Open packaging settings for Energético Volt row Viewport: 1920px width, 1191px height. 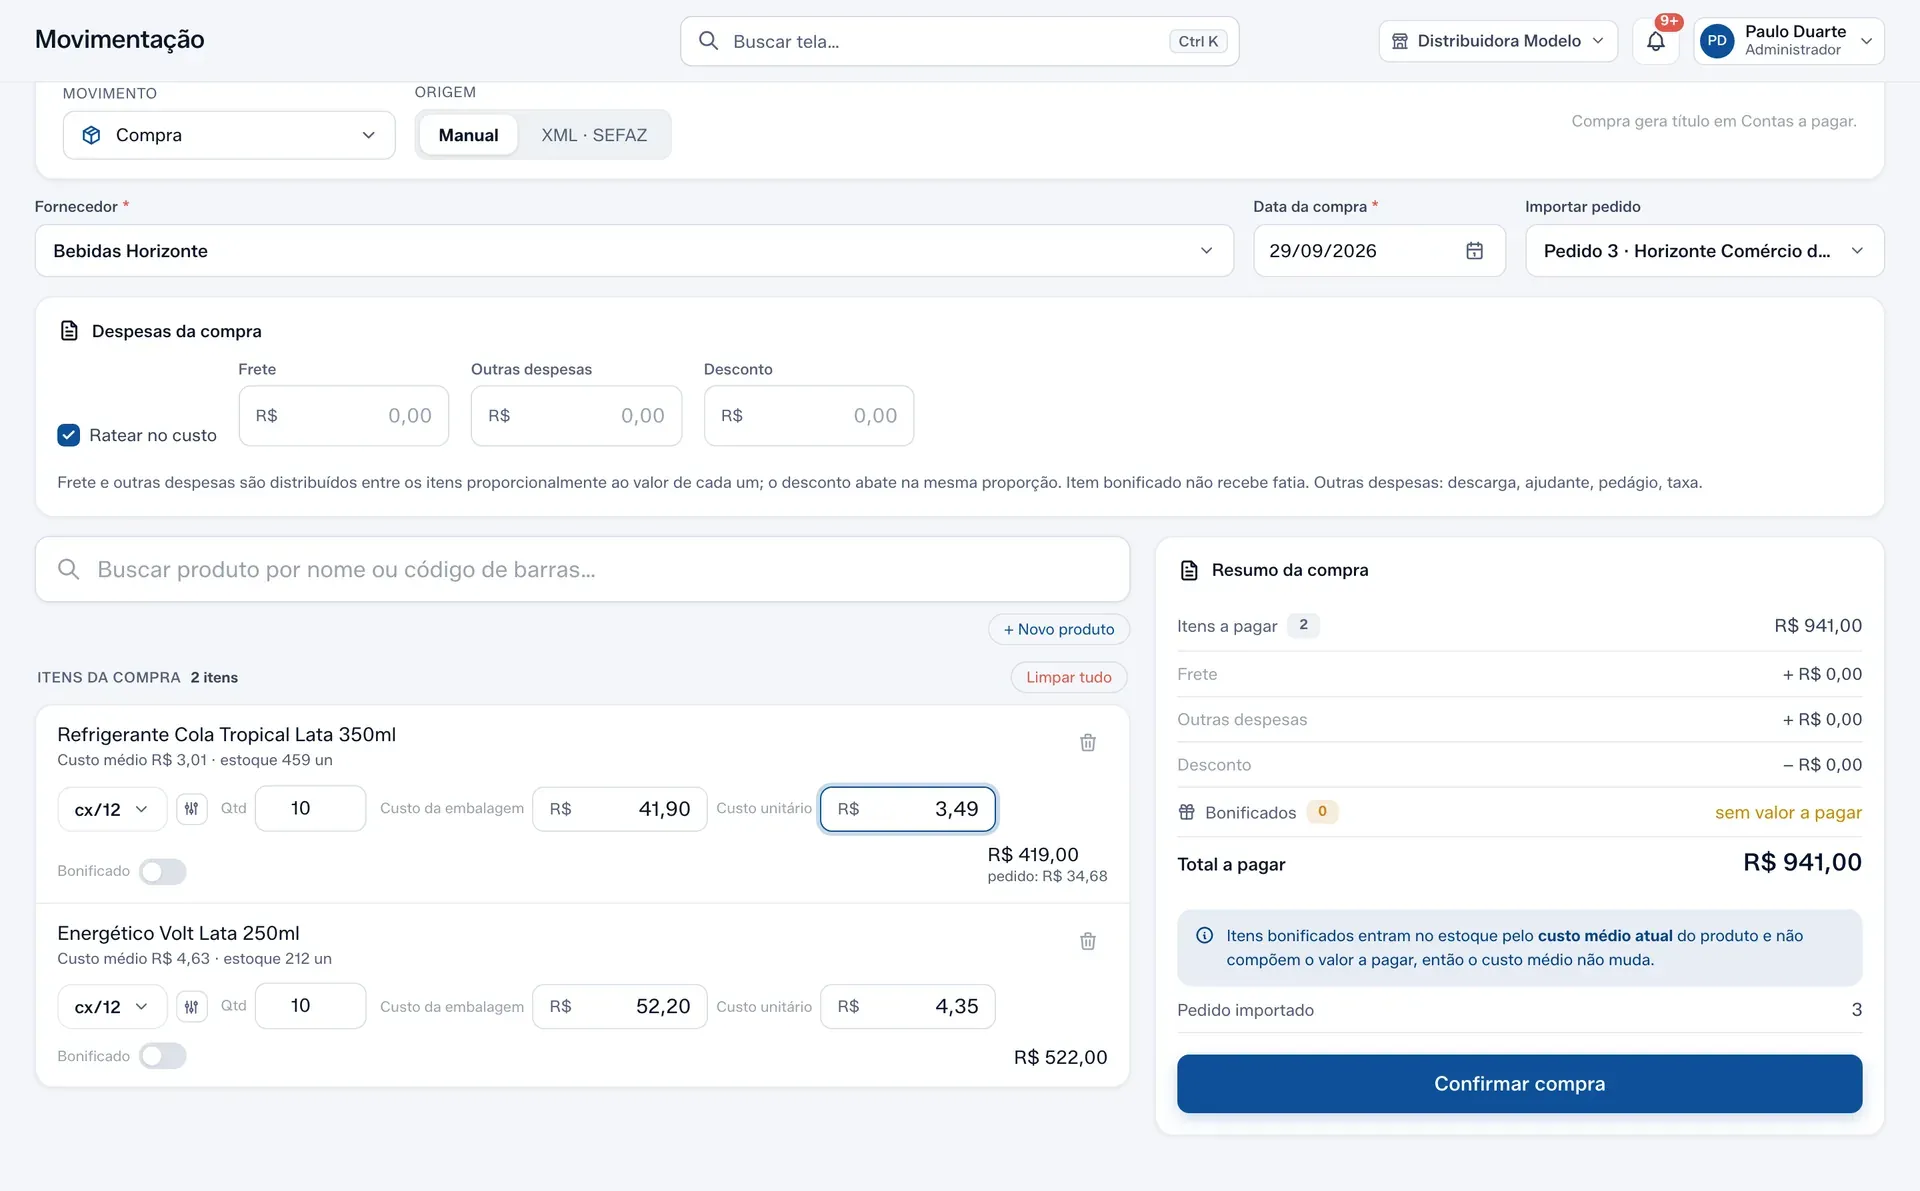(192, 1006)
